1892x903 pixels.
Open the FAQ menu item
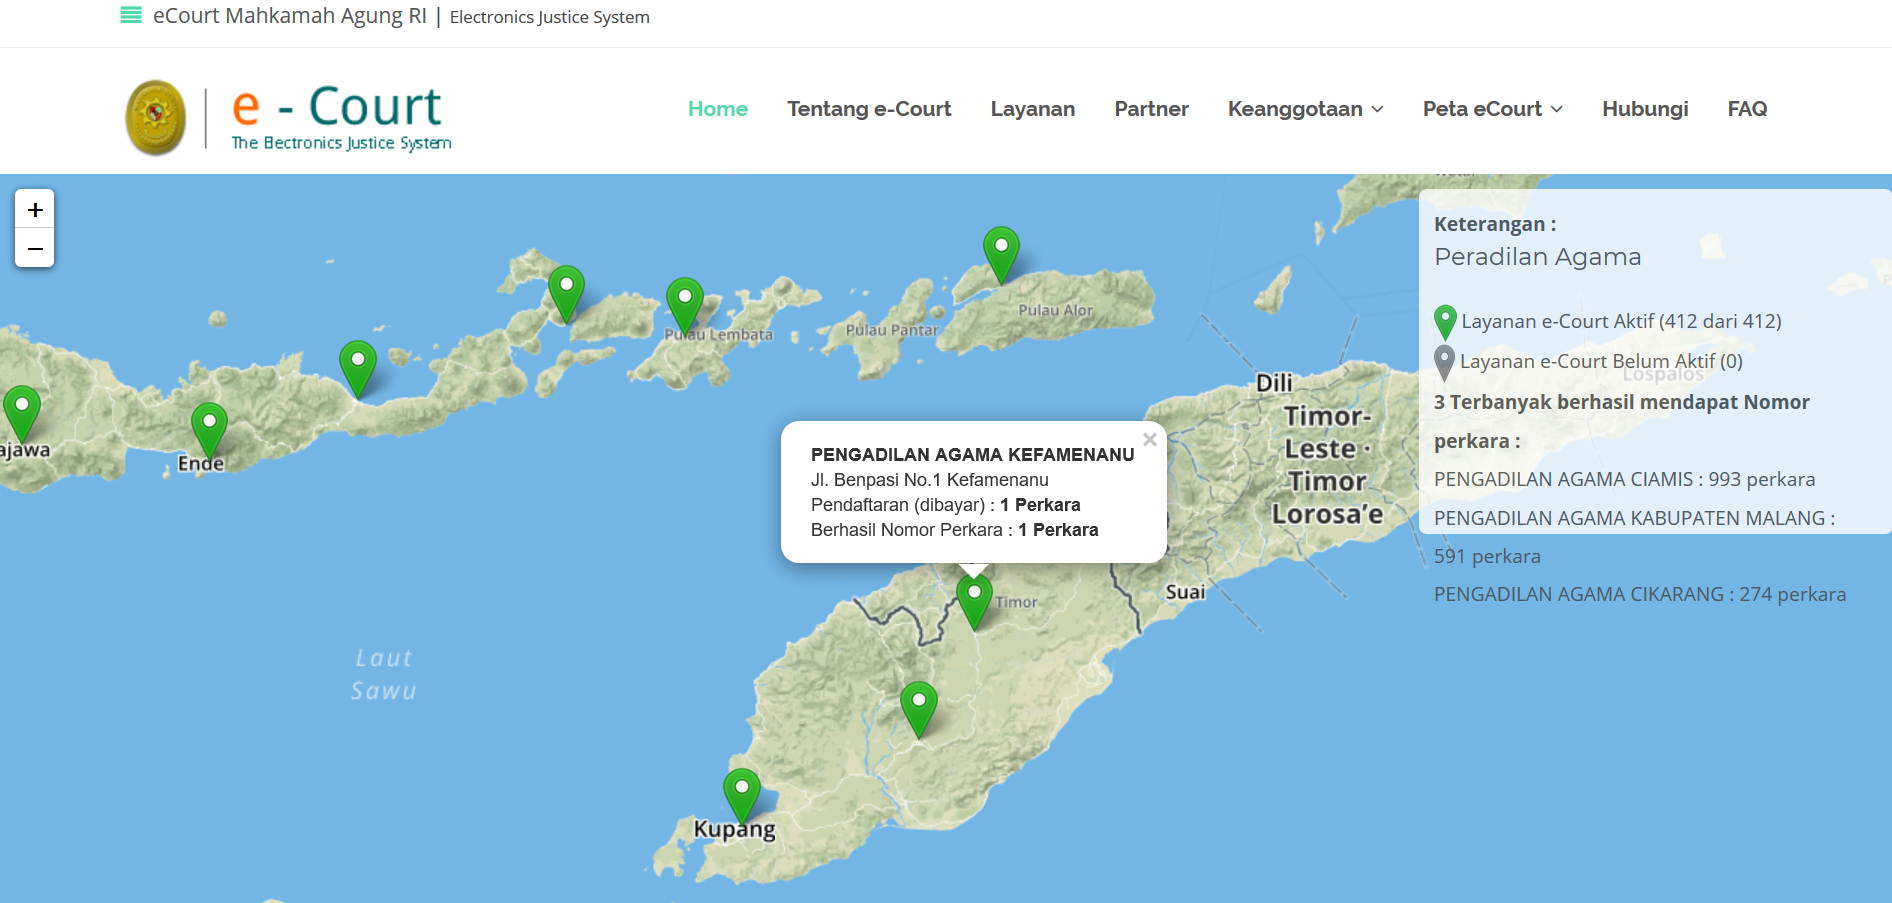point(1747,109)
